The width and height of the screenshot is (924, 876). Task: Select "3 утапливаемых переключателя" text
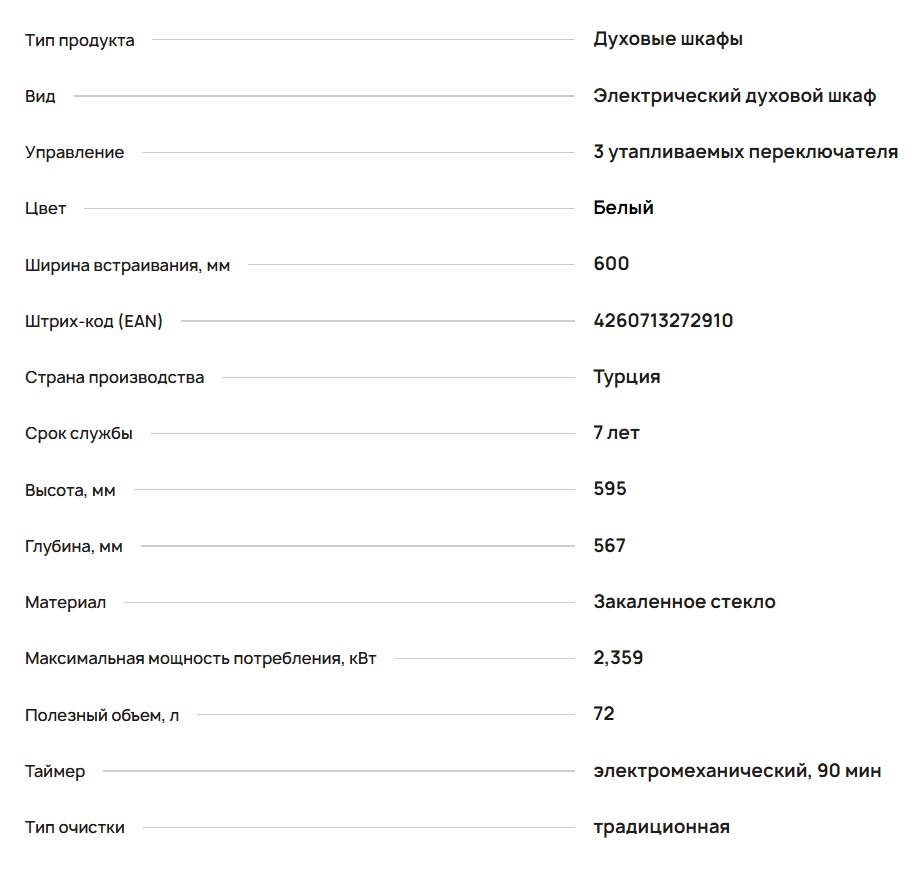click(745, 152)
